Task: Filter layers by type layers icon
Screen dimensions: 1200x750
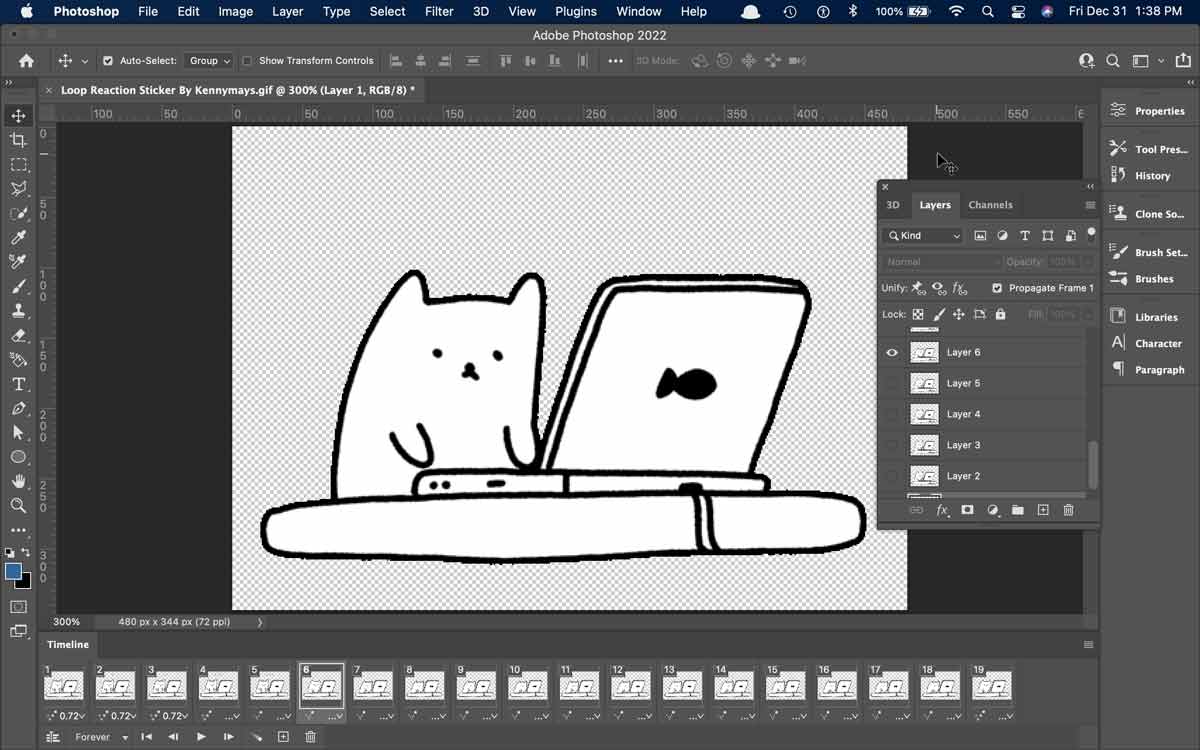Action: click(x=1025, y=236)
